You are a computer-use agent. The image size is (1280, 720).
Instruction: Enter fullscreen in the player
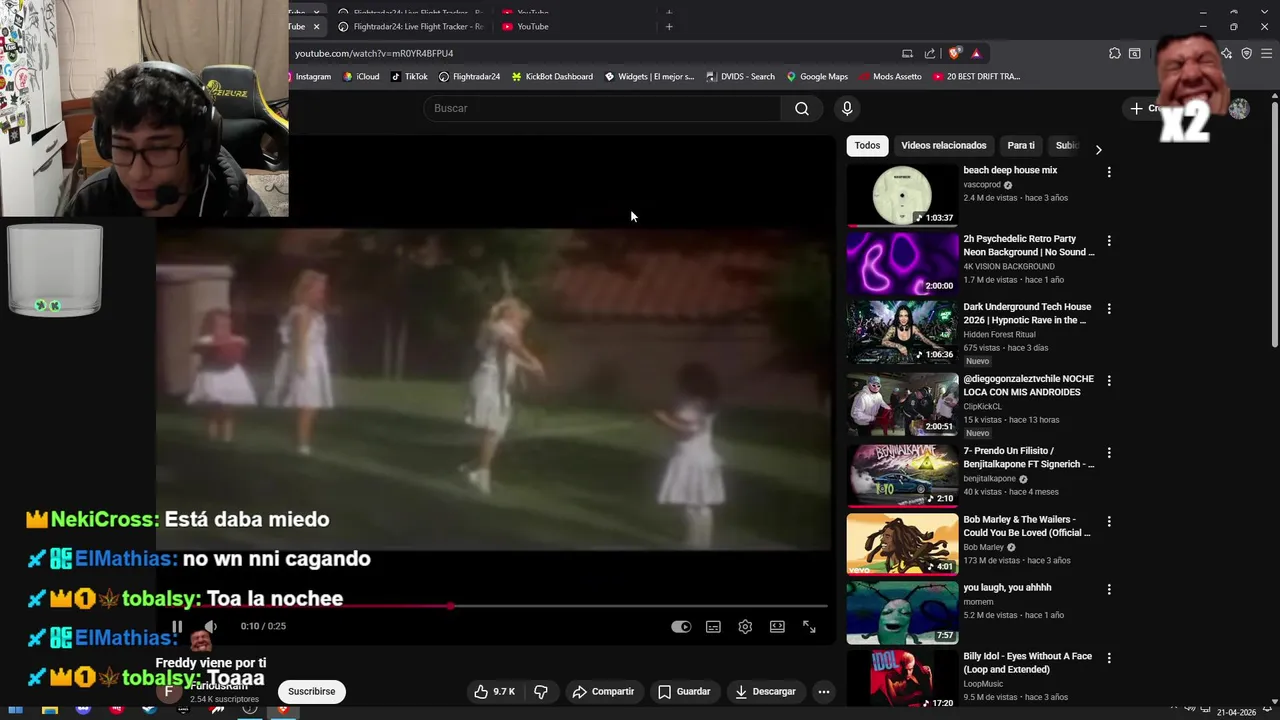coord(809,627)
